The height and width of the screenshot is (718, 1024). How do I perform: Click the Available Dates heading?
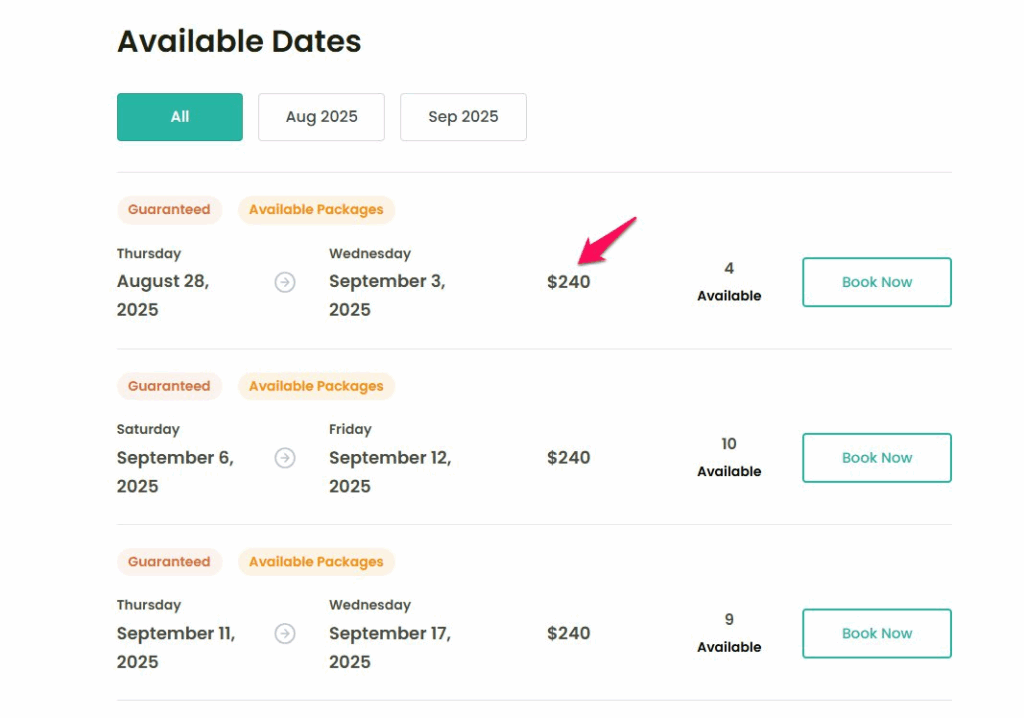tap(239, 42)
